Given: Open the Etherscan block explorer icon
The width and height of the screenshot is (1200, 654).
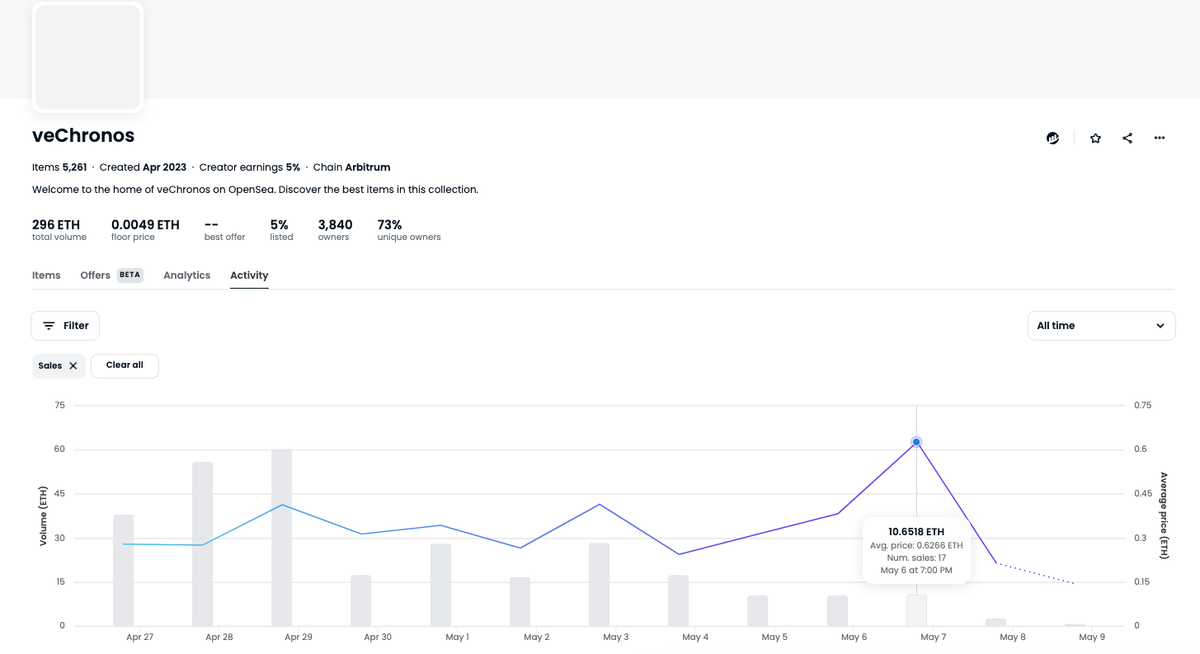Looking at the screenshot, I should click(x=1053, y=138).
